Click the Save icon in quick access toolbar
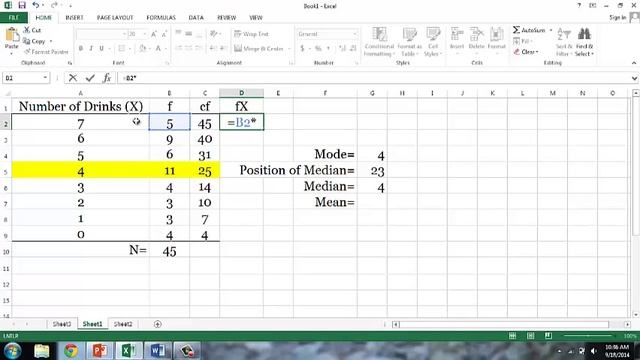 tap(22, 5)
